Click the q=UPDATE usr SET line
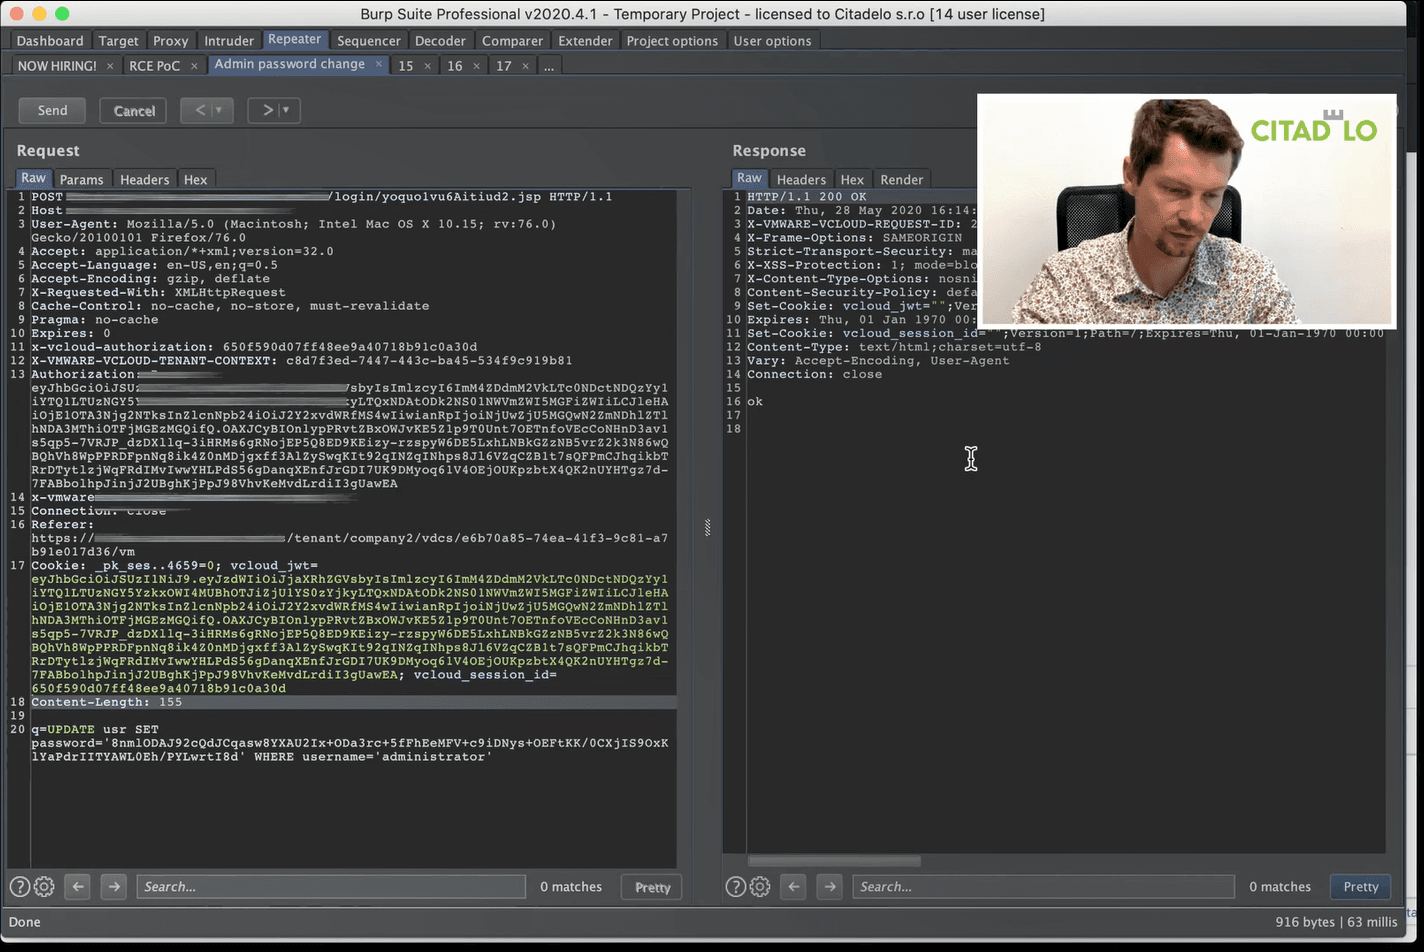 (x=95, y=729)
